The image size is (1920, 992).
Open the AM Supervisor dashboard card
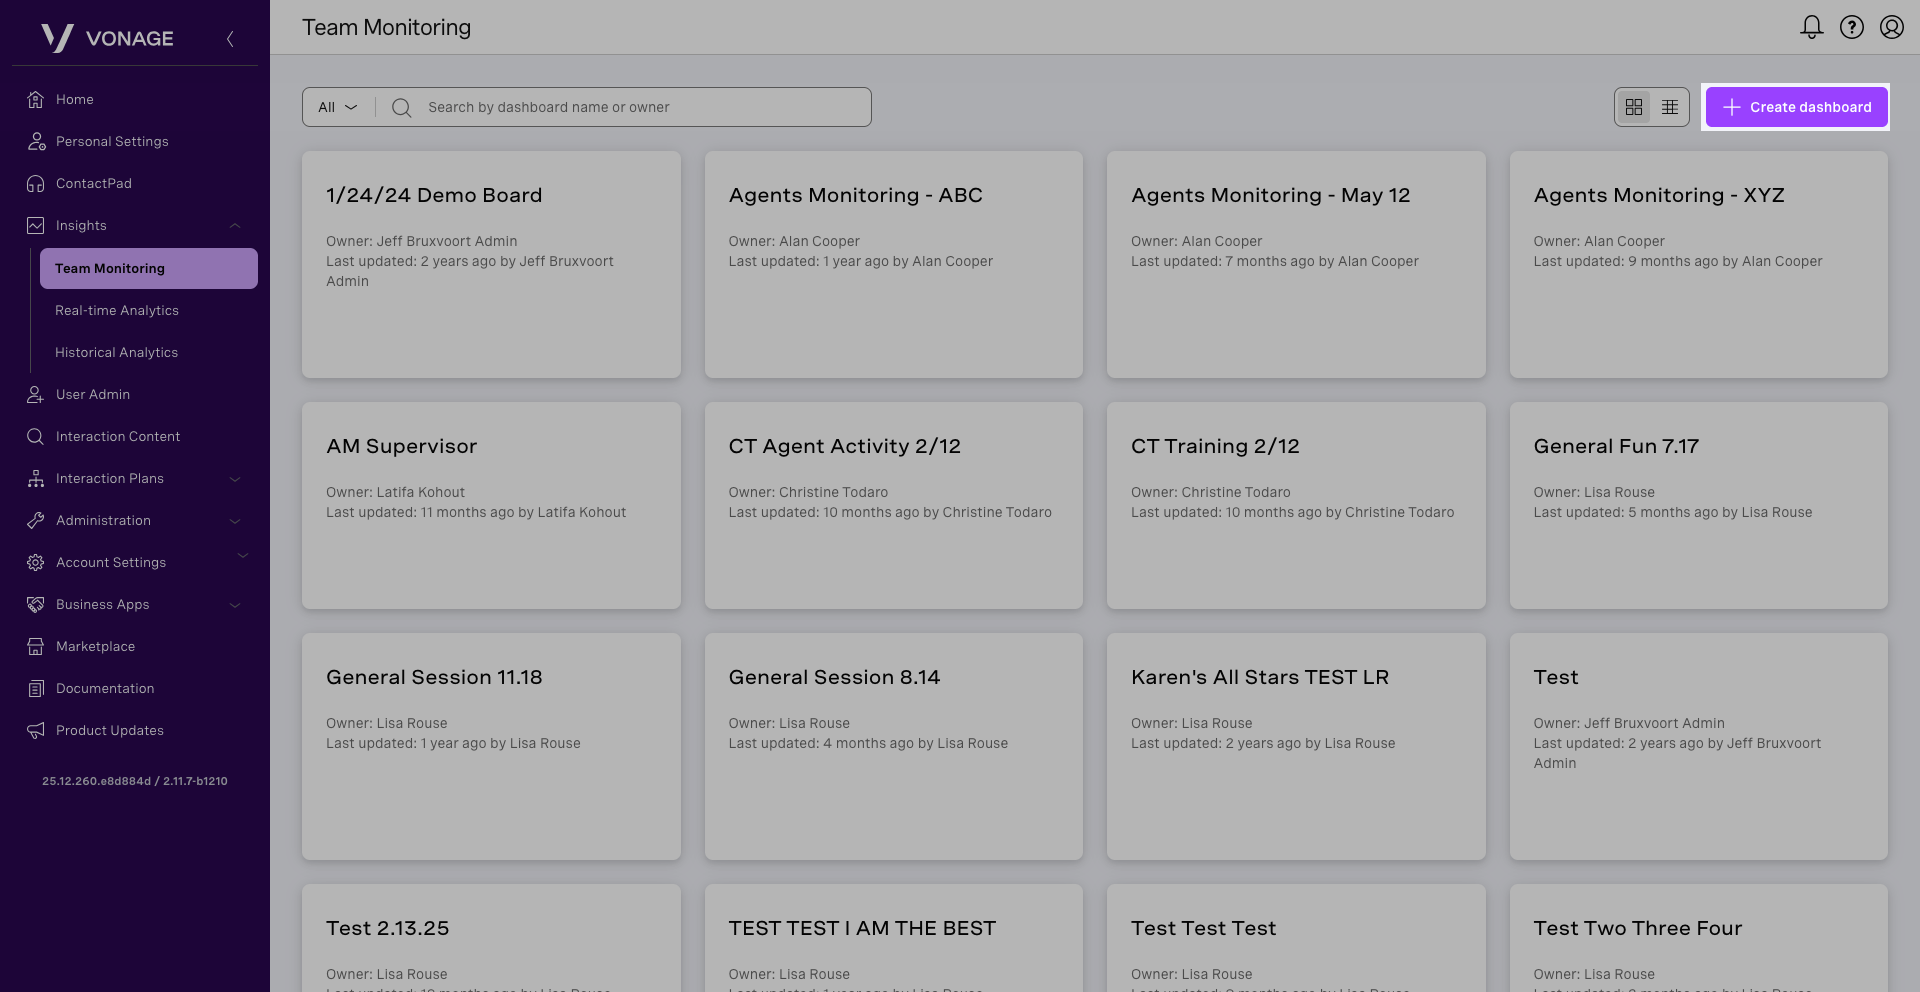491,505
